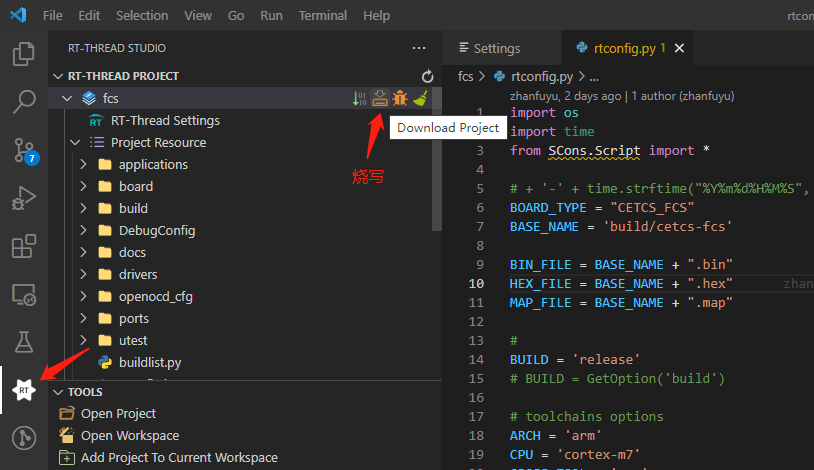Click the project tree vertical scrollbar
814x470 pixels.
[437, 159]
